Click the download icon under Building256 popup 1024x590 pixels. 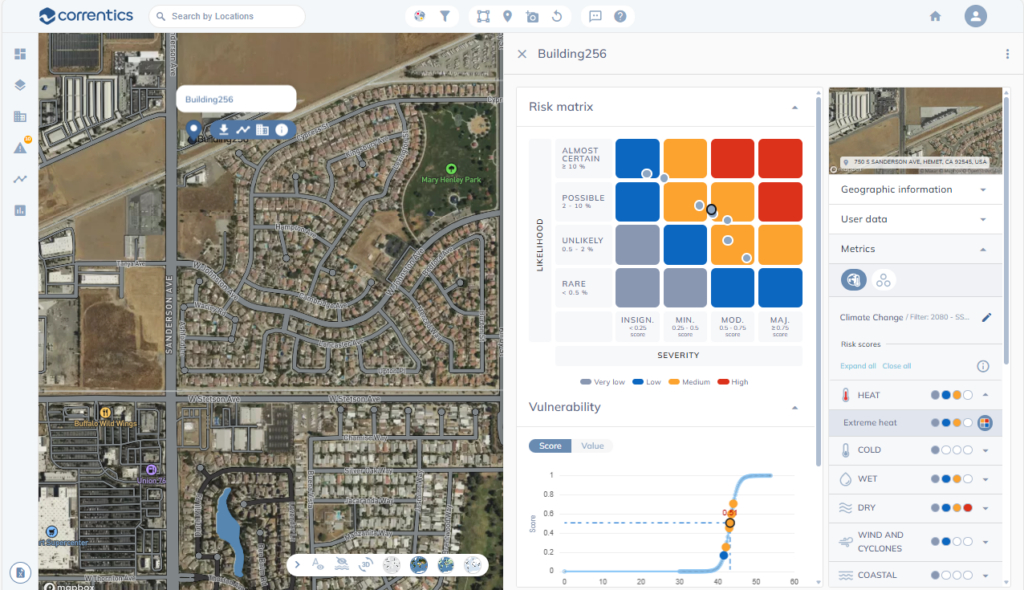click(x=224, y=129)
